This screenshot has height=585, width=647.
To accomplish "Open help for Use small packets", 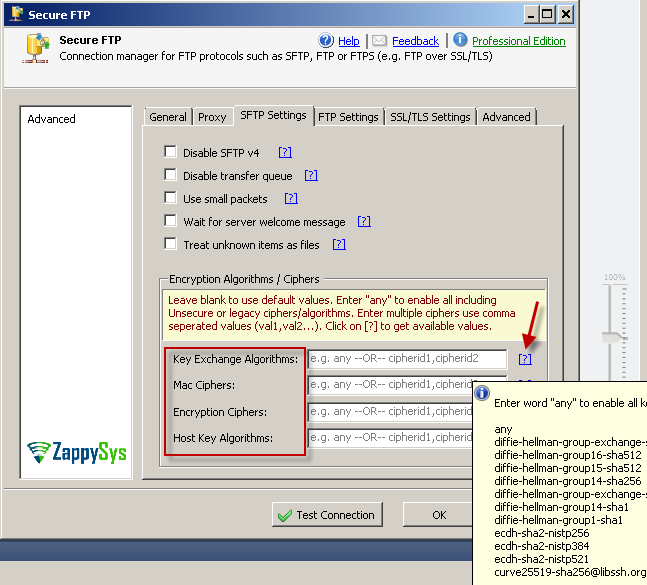I will pos(291,198).
